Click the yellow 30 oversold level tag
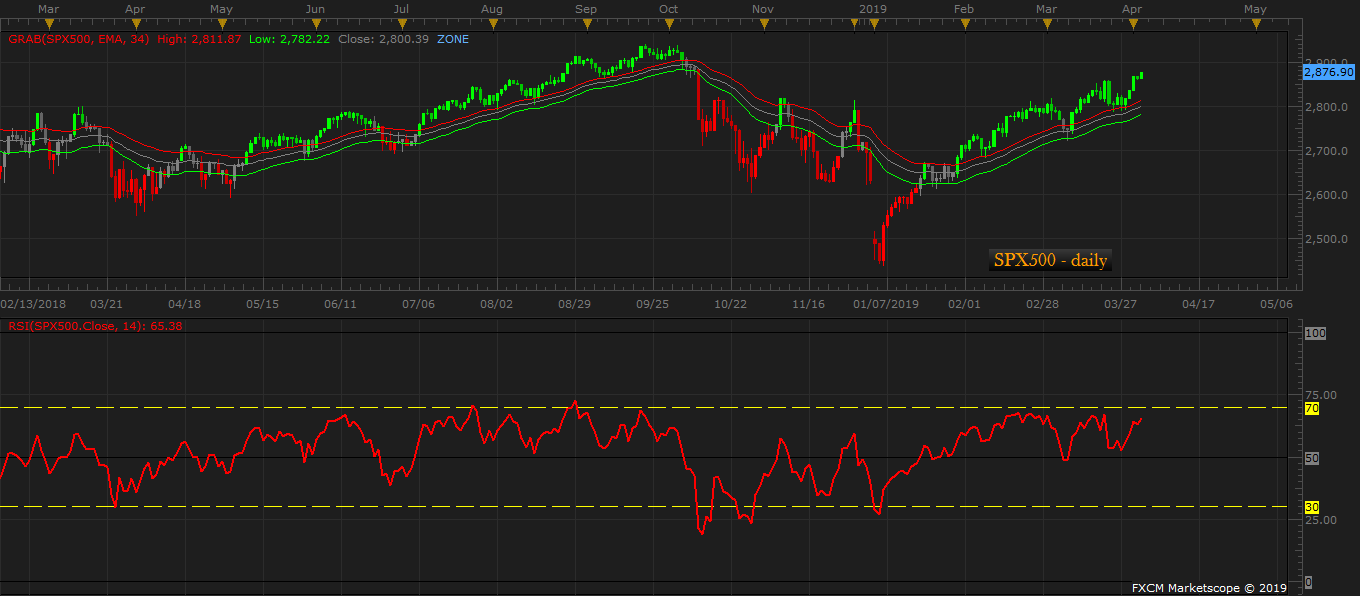 pyautogui.click(x=1312, y=507)
